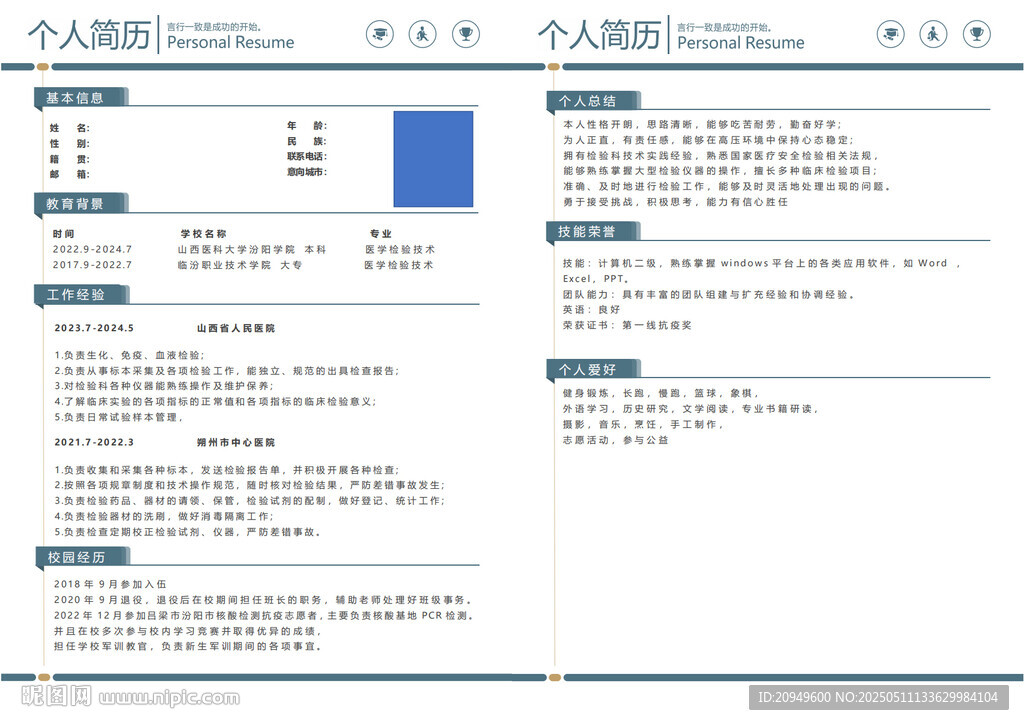Click the 2017.9-2022.7 education date
Screen dimensions: 1024x725
click(x=92, y=265)
